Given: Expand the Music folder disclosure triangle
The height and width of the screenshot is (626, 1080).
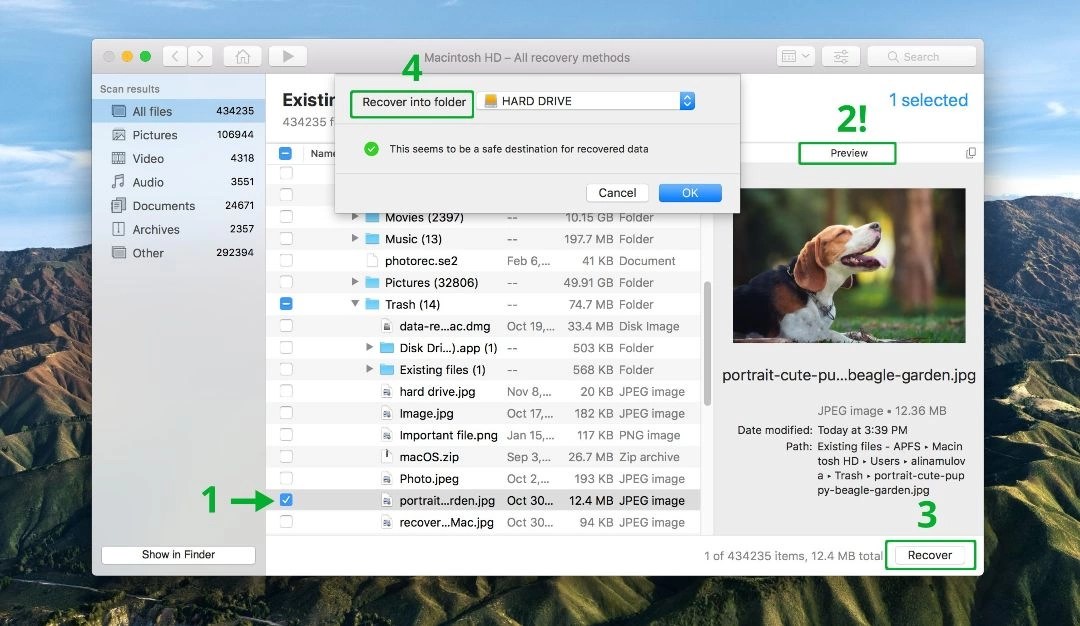Looking at the screenshot, I should (355, 238).
